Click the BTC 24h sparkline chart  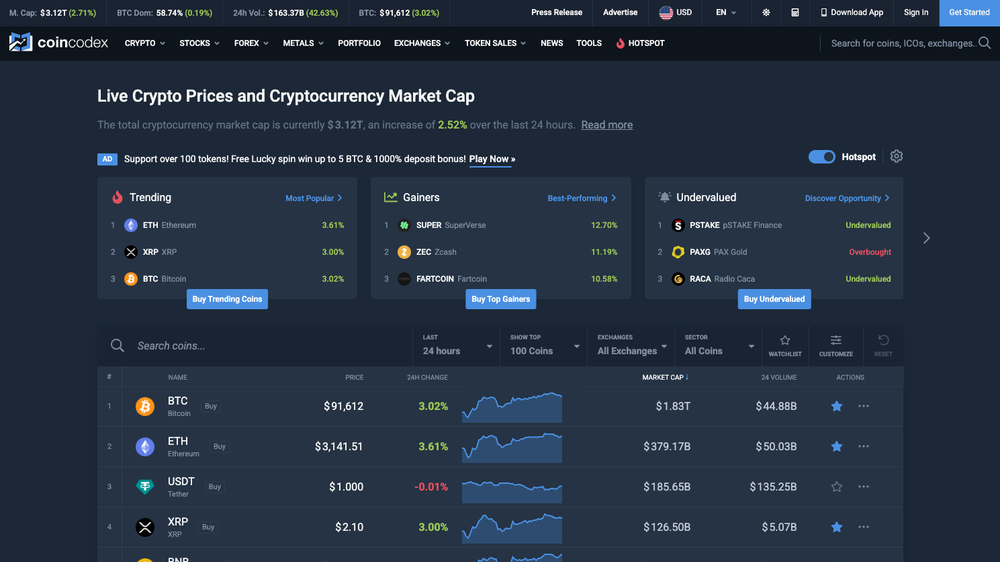pyautogui.click(x=512, y=407)
